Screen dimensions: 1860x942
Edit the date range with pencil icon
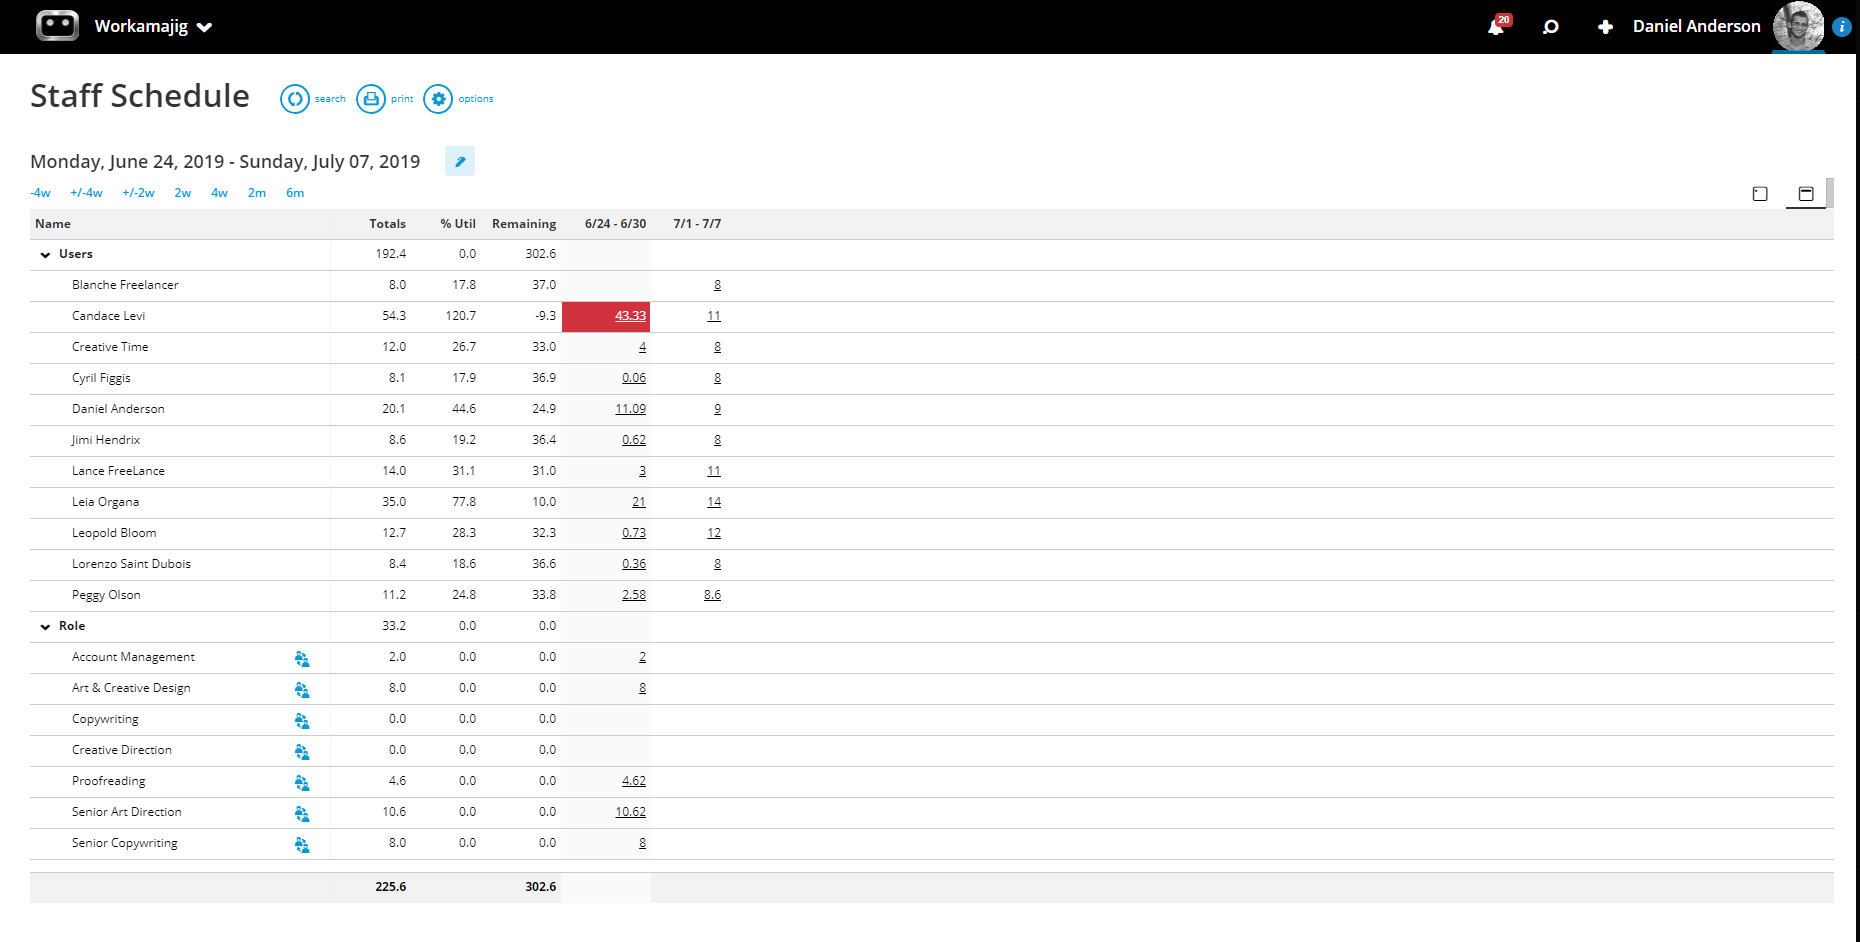click(x=460, y=161)
